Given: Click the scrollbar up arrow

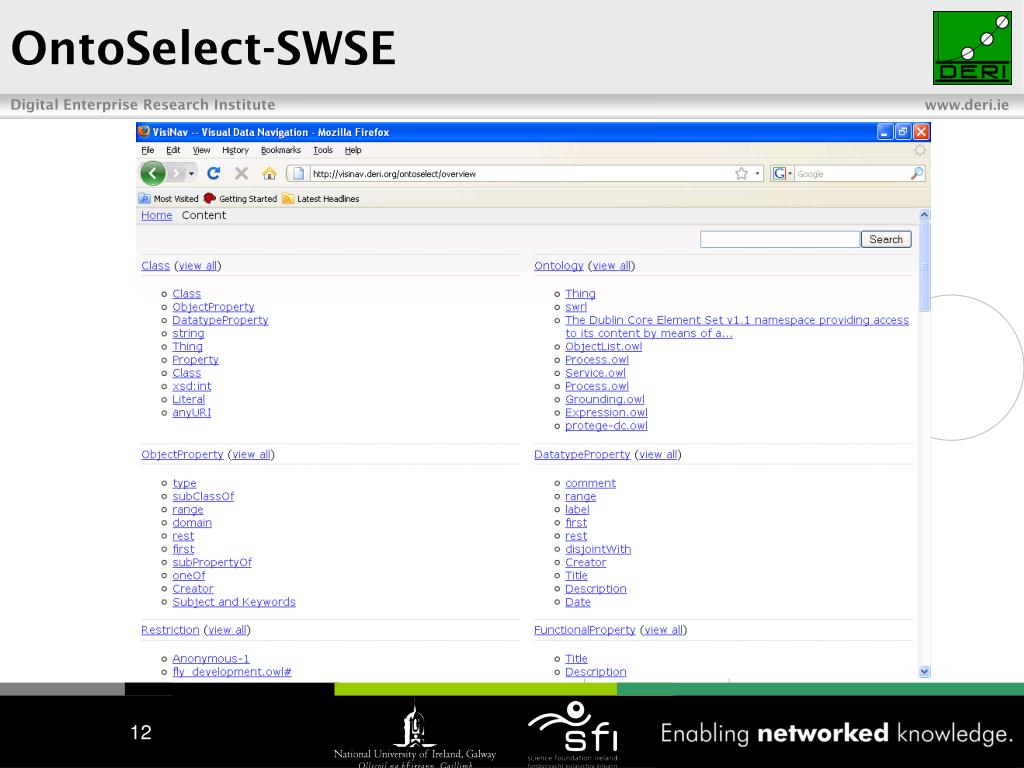Looking at the screenshot, I should point(924,215).
